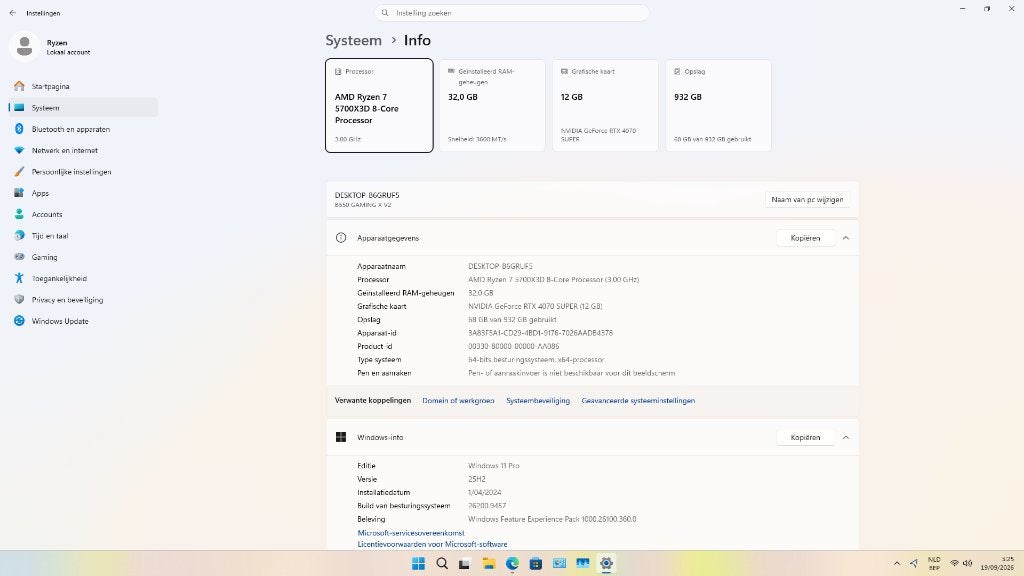Open Windows Update page
Image resolution: width=1024 pixels, height=576 pixels.
83,321
